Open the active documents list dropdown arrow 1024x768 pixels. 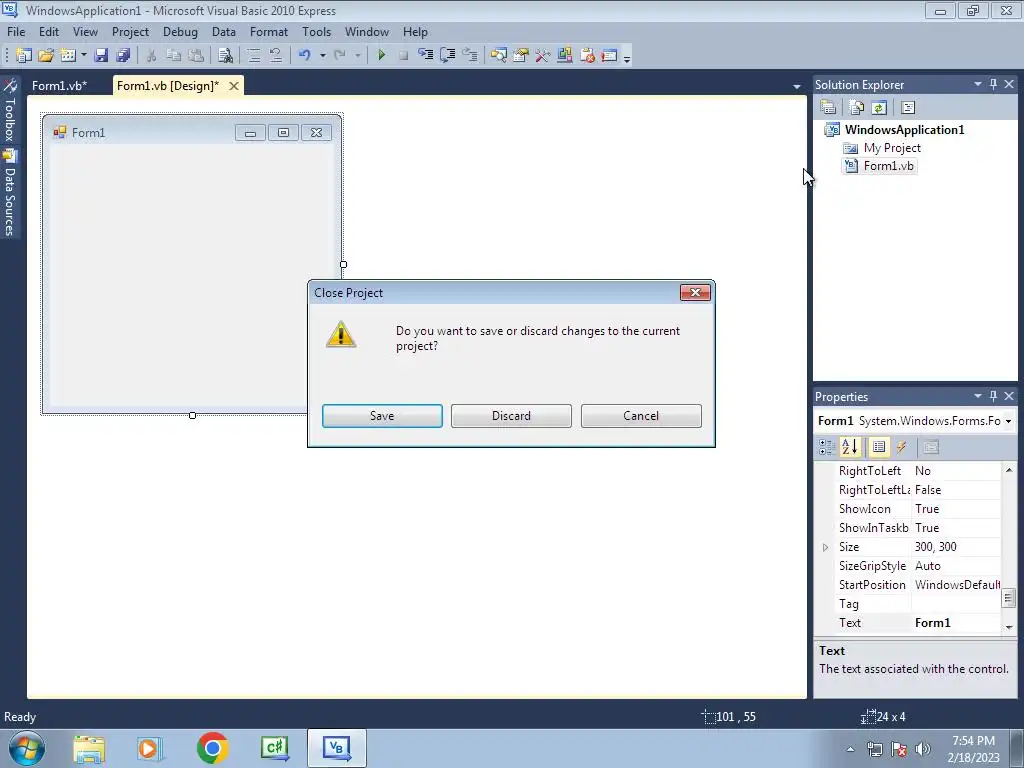tap(797, 86)
